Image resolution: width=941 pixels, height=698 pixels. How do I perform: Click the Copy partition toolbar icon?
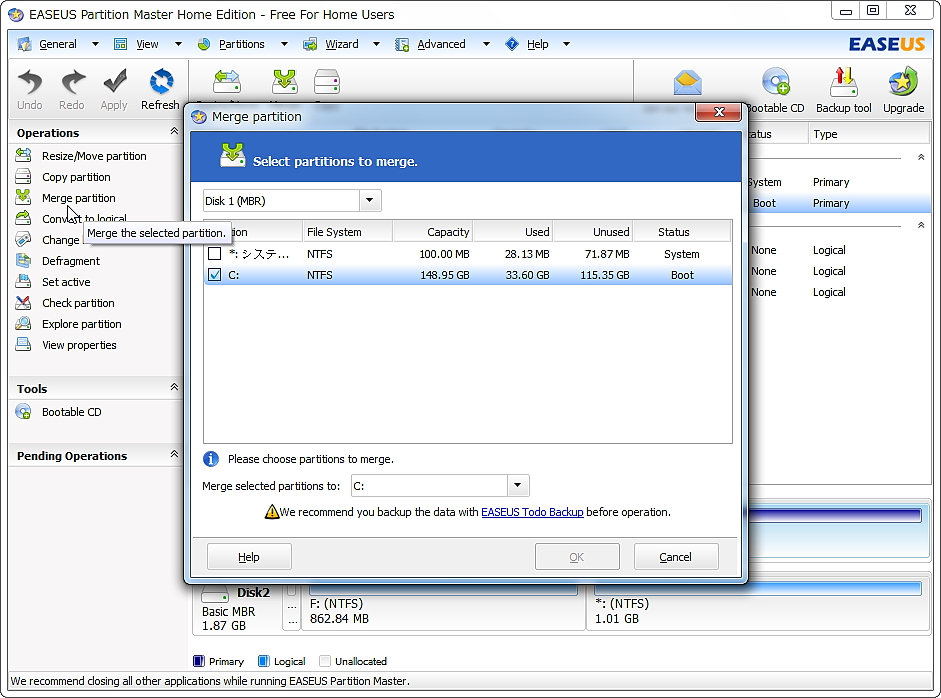[x=327, y=82]
